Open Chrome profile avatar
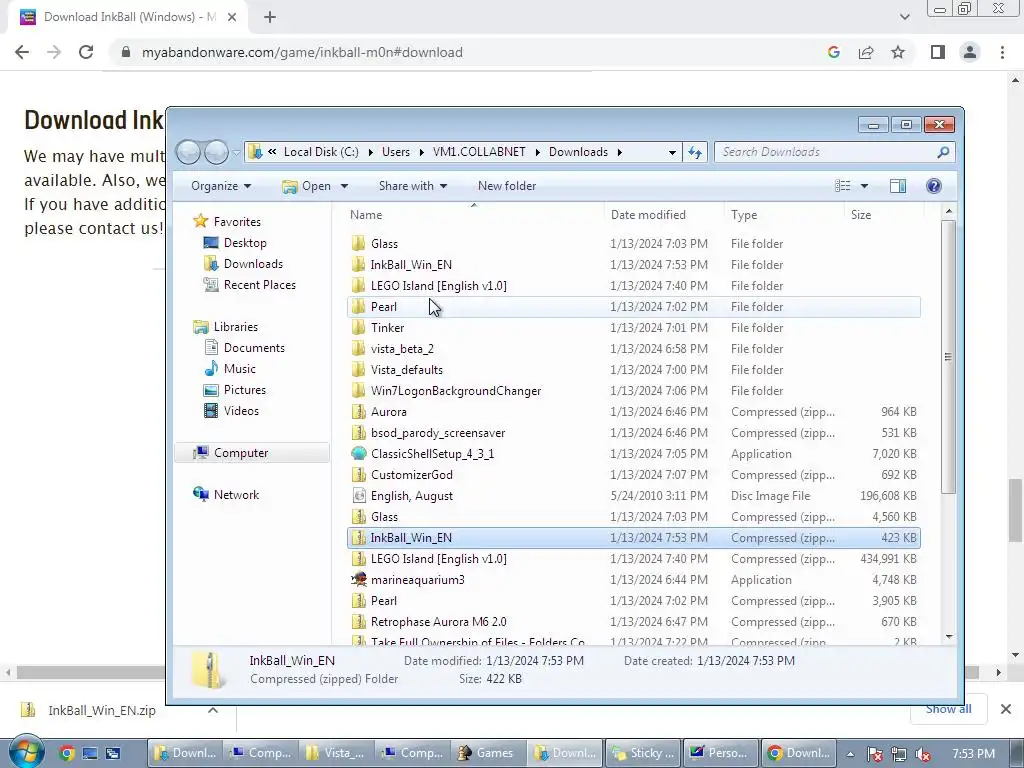 (970, 52)
